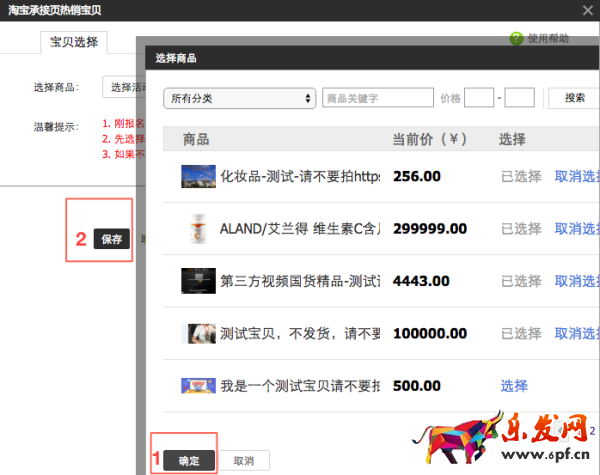Click thumbnail of 第三方视频国货精品 product
This screenshot has width=600, height=475.
[x=198, y=281]
